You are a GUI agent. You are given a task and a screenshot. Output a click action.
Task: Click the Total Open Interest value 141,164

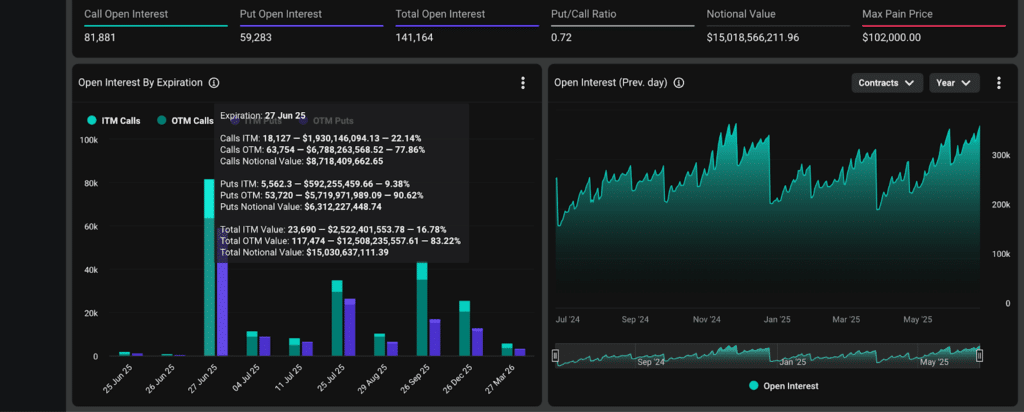414,38
